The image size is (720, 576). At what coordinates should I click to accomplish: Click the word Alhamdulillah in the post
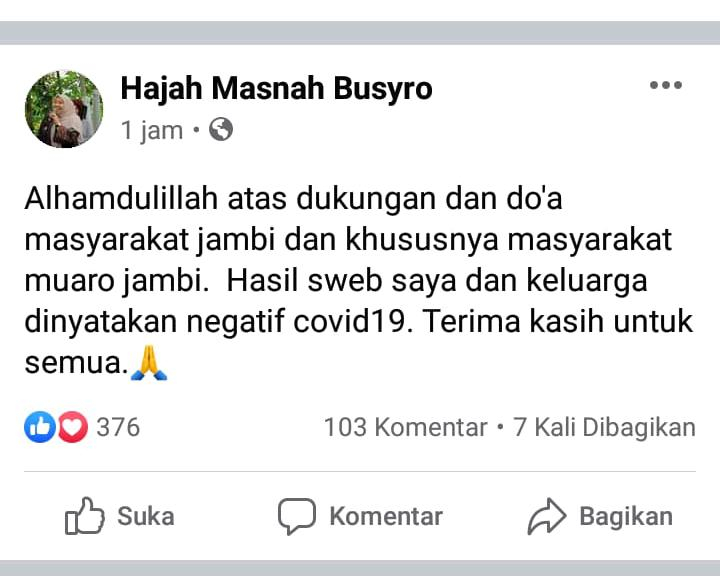pos(121,199)
